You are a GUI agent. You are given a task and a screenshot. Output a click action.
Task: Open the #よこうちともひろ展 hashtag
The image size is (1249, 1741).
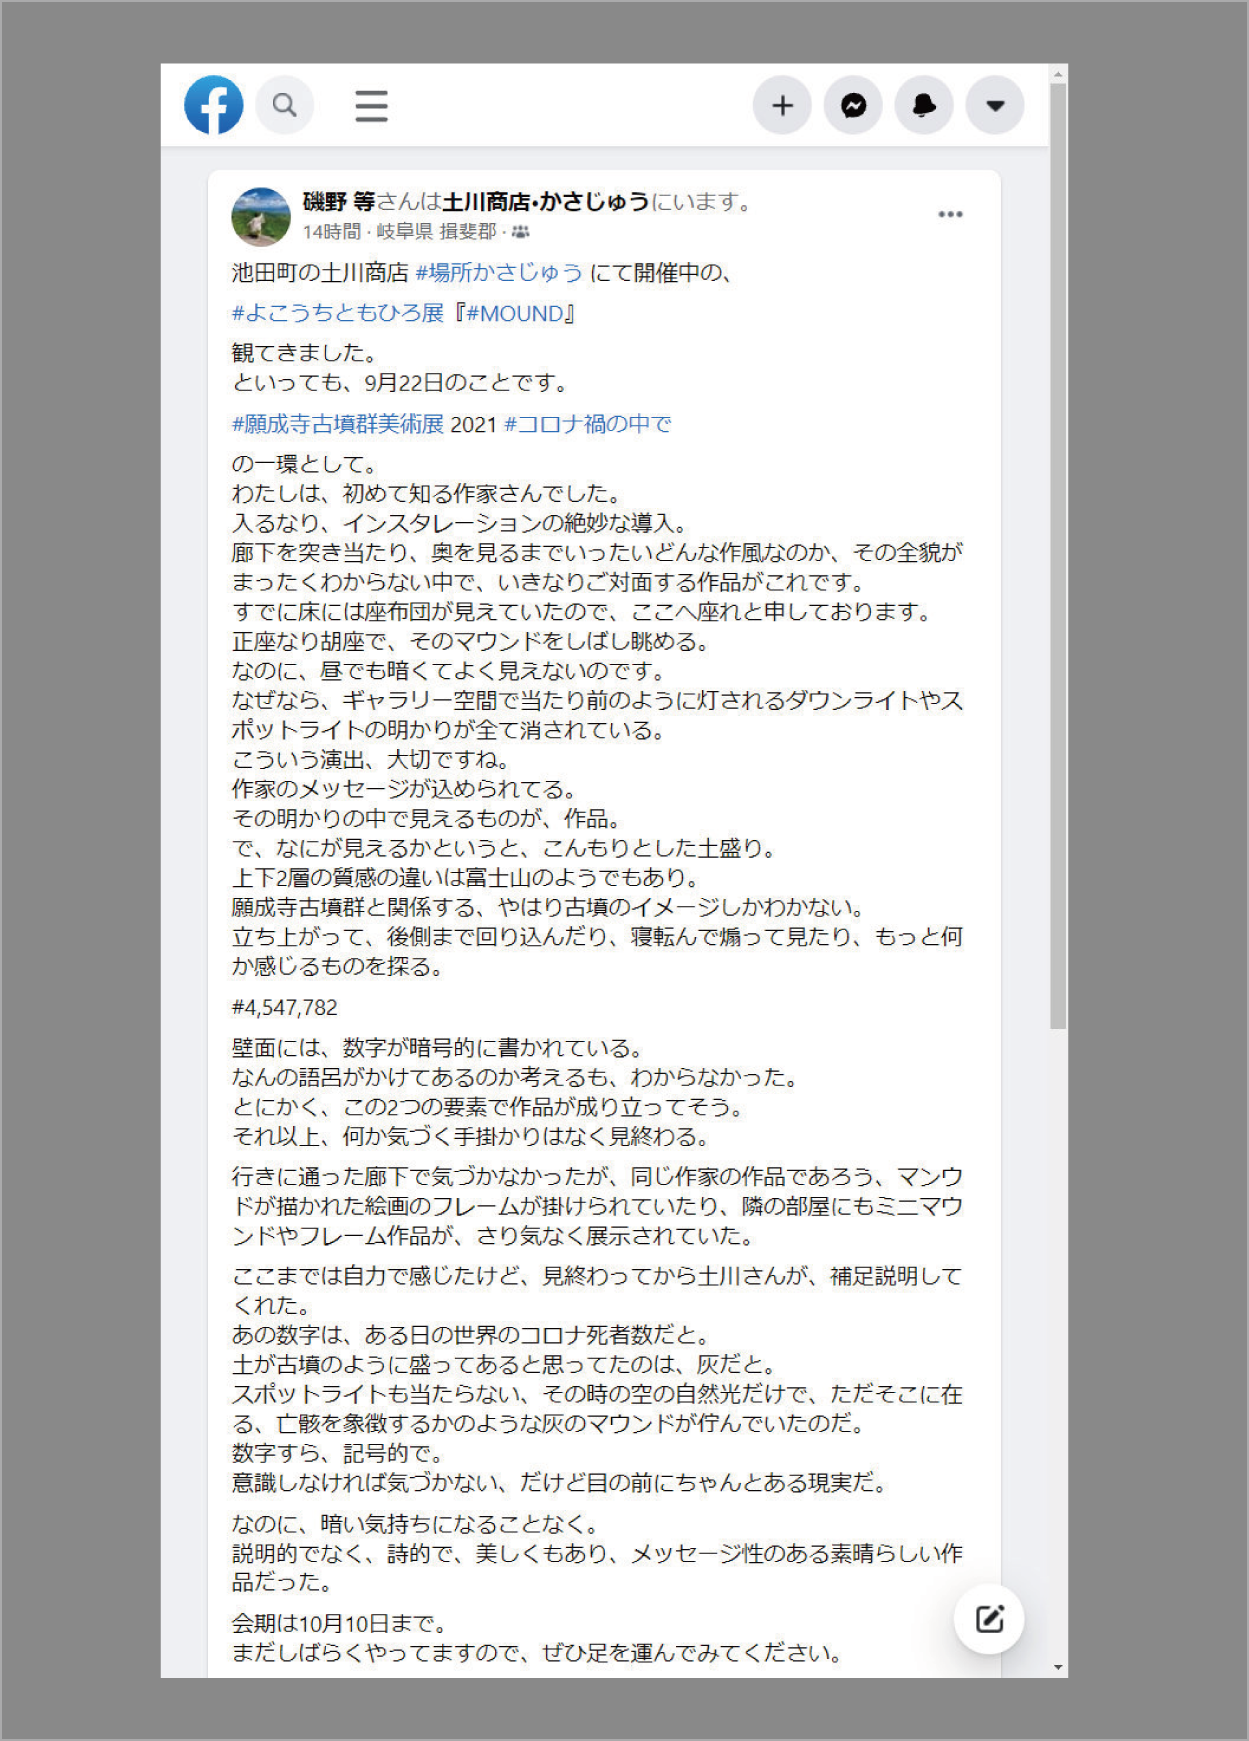click(338, 313)
